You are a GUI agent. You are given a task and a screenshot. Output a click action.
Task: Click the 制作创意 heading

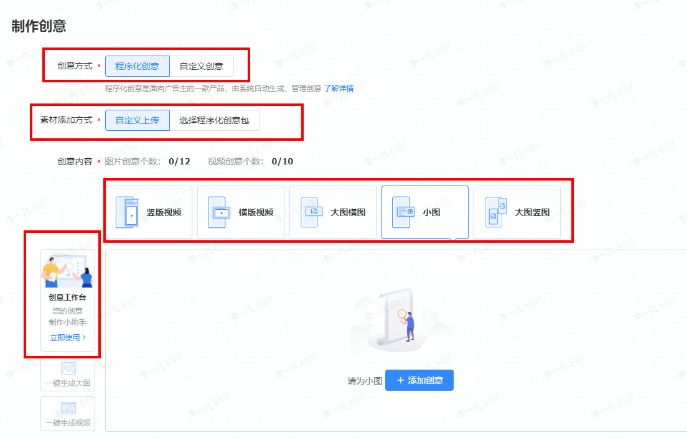pos(39,26)
